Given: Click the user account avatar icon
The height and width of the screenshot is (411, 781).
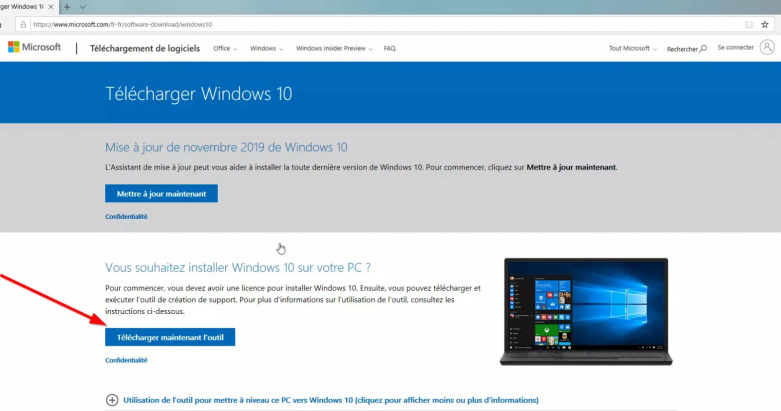Looking at the screenshot, I should coord(767,47).
